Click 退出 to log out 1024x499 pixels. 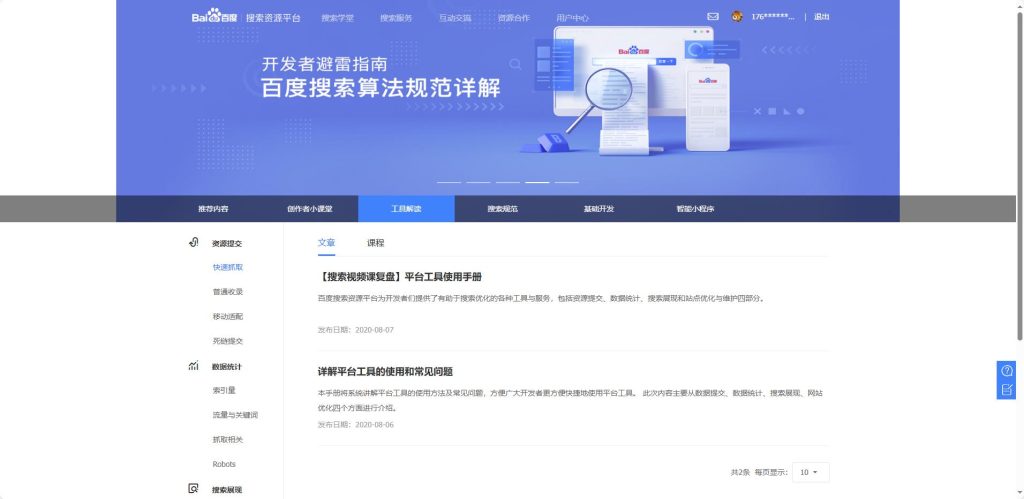click(x=822, y=17)
